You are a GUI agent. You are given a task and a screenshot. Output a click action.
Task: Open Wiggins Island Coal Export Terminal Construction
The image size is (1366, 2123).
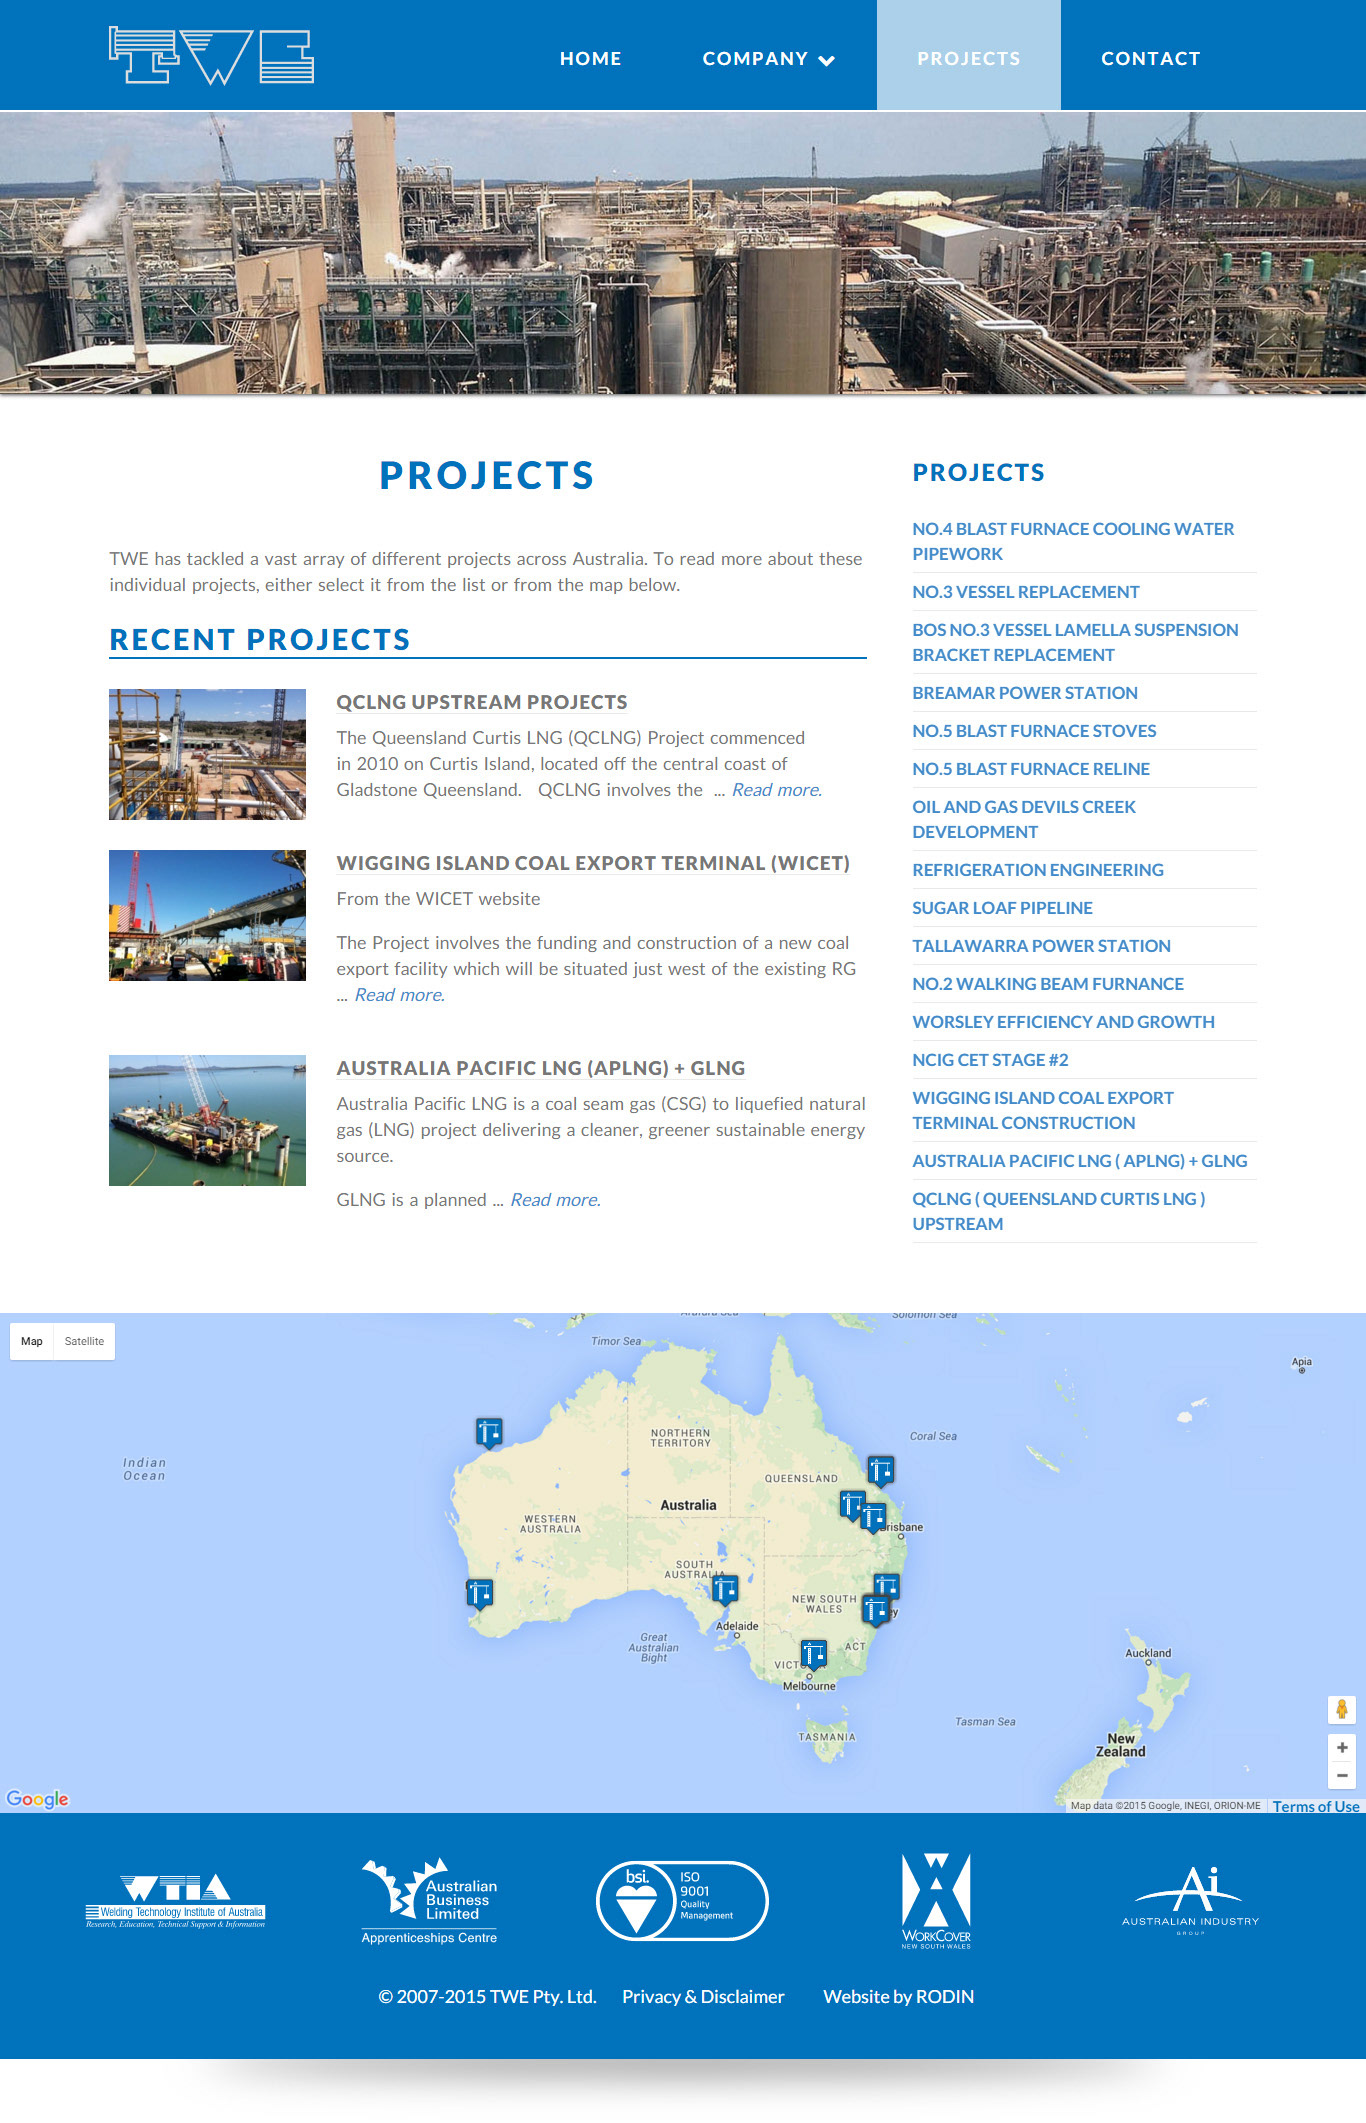(x=1043, y=1110)
